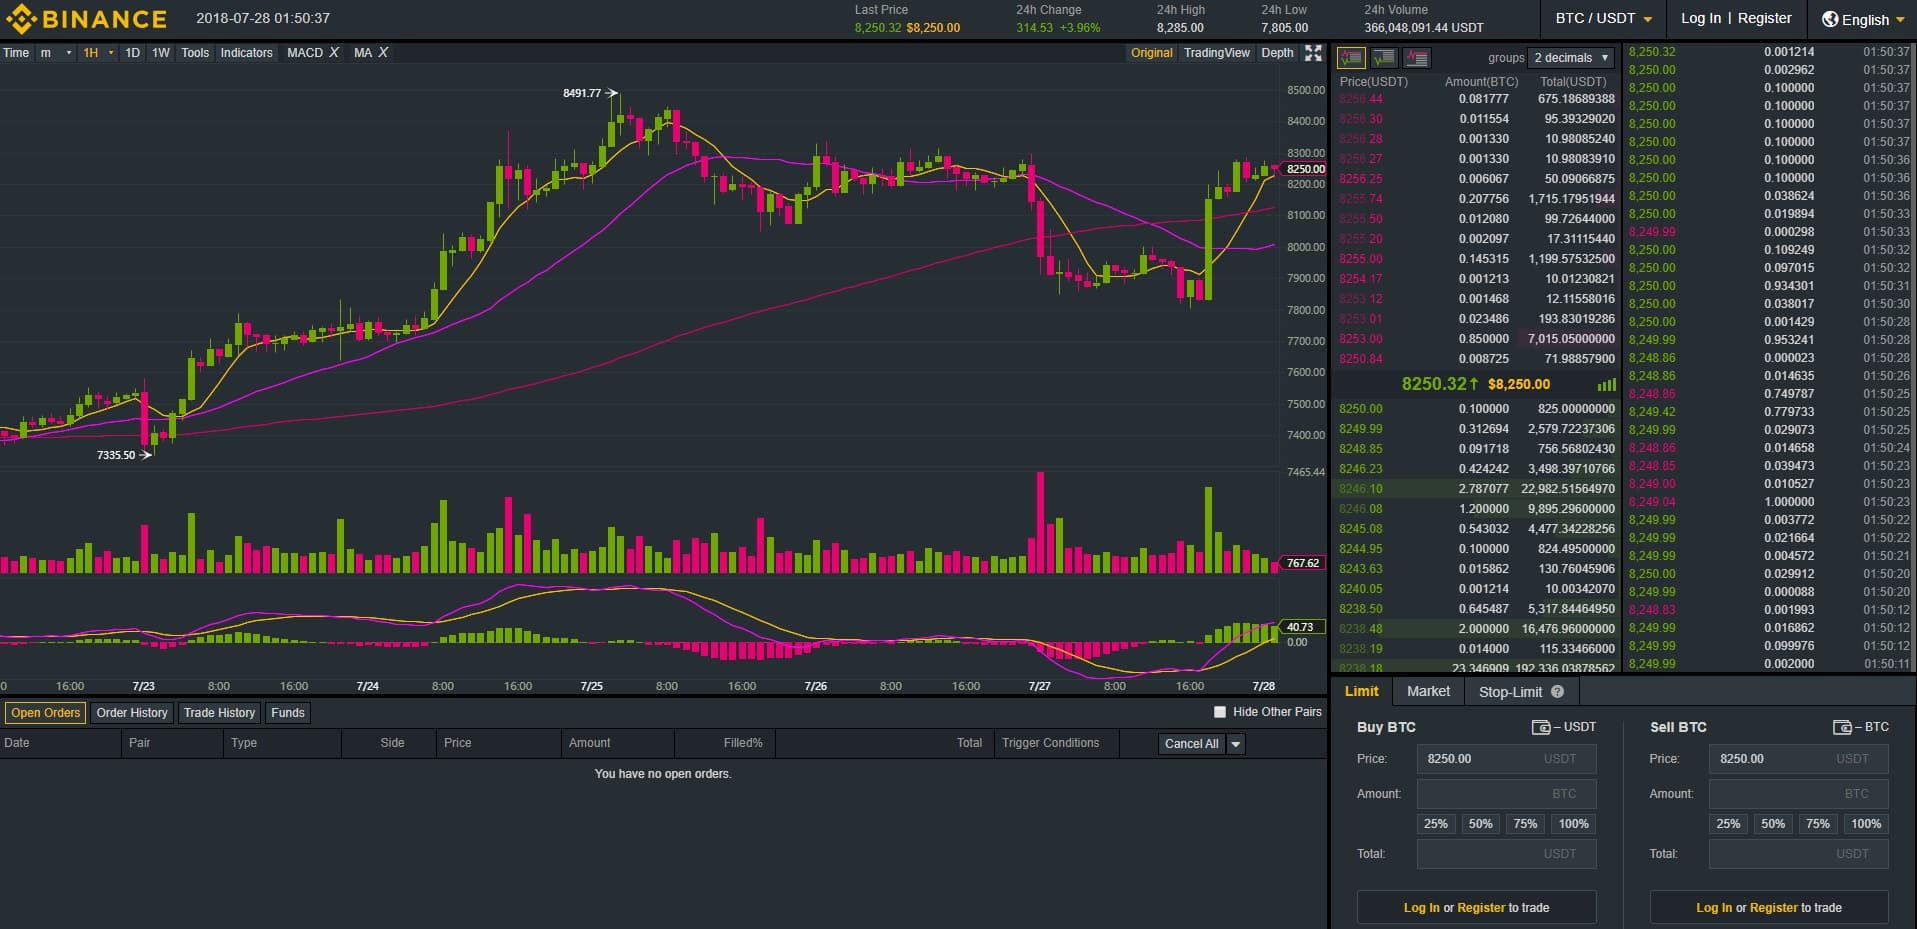
Task: Click the wallet icon beside Buy BTC
Action: pyautogui.click(x=1540, y=727)
